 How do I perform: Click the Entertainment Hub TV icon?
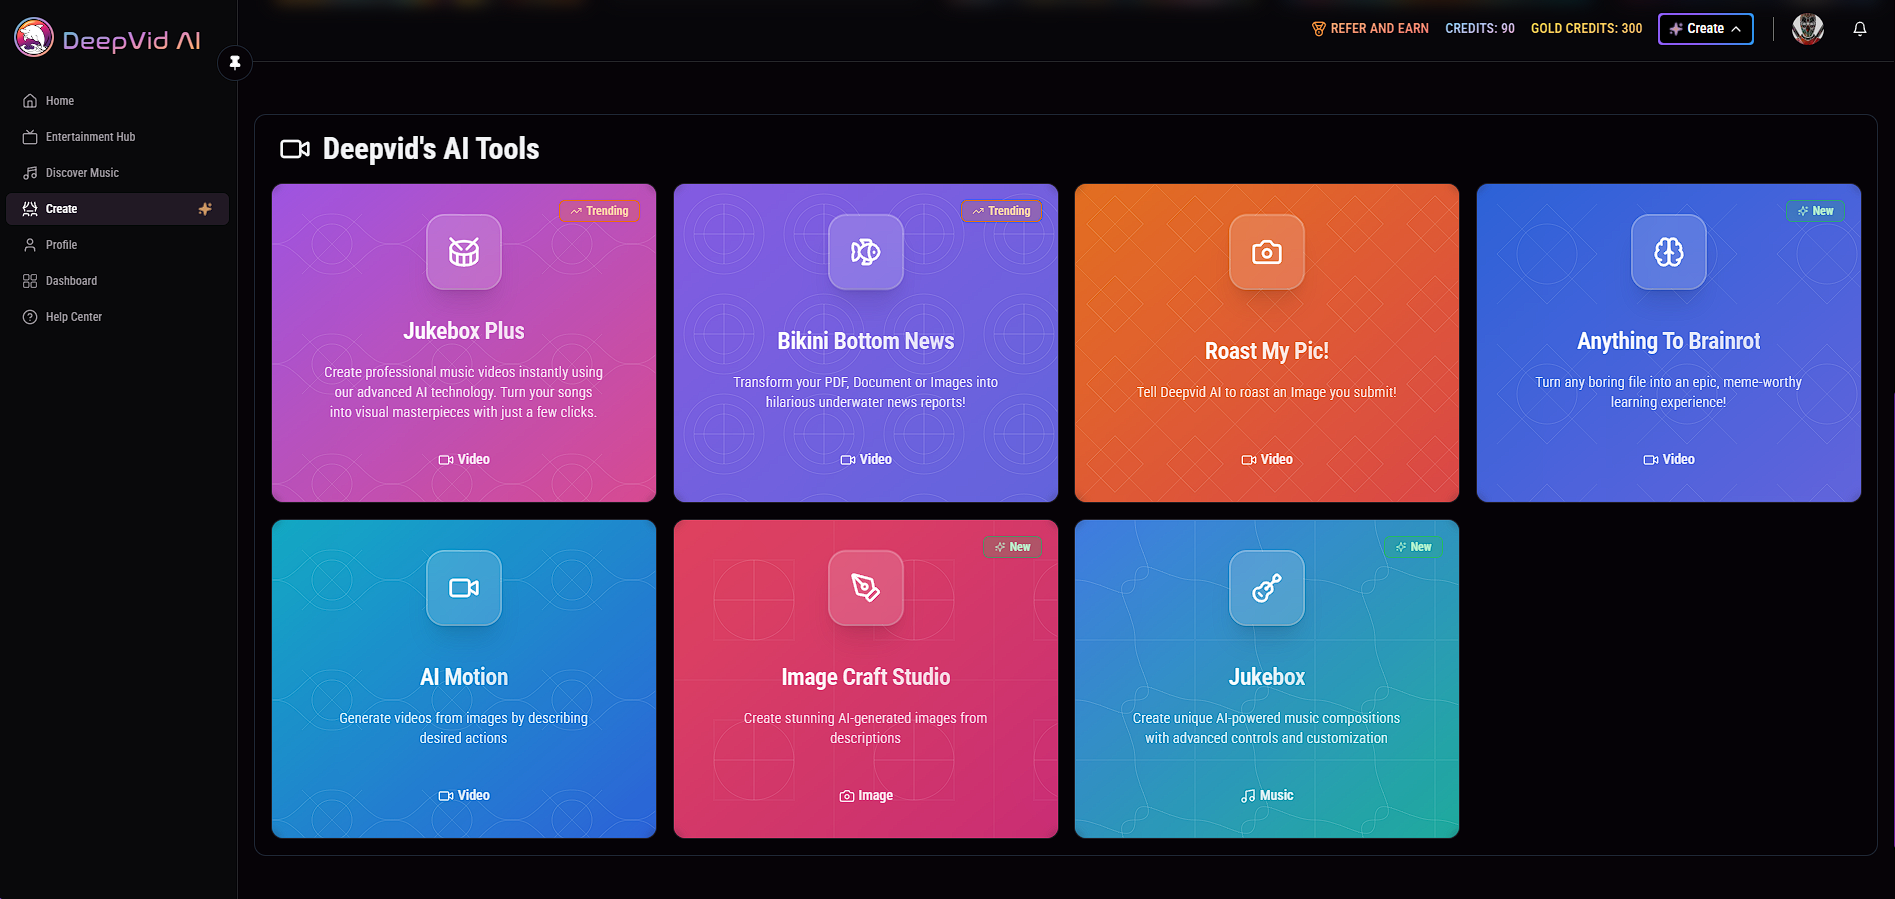click(x=30, y=137)
